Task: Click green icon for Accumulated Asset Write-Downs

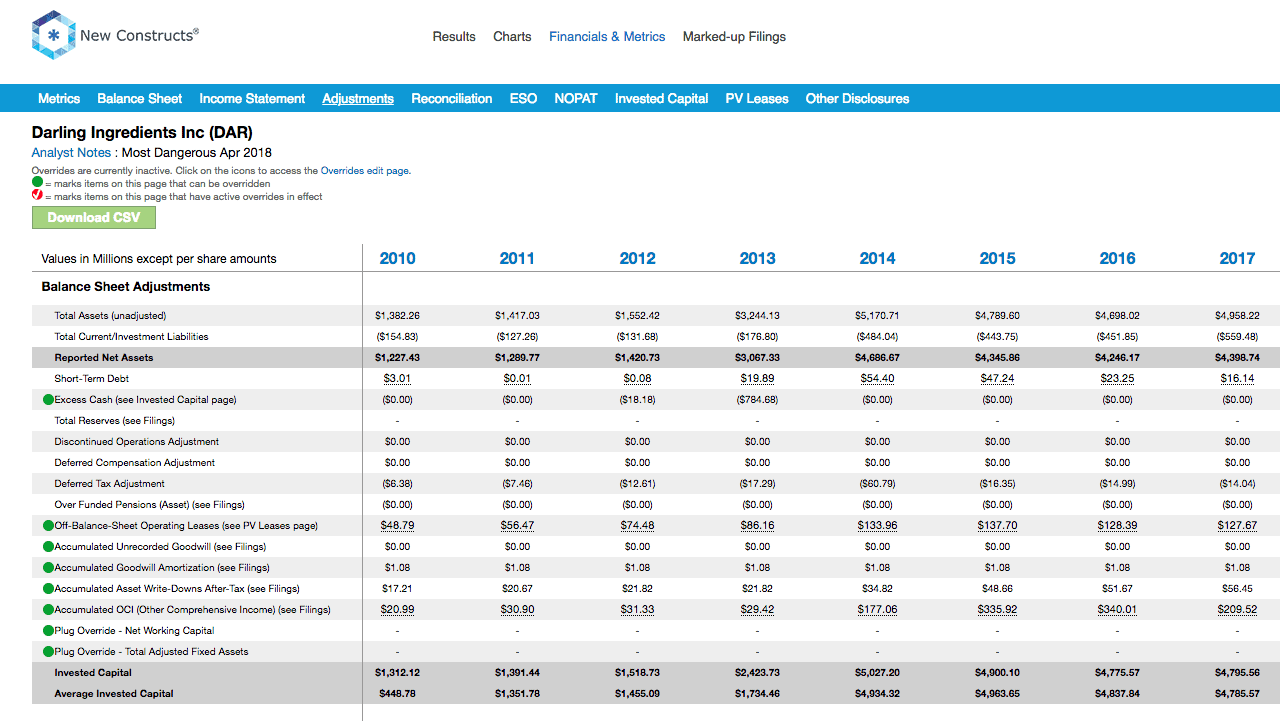Action: click(48, 589)
